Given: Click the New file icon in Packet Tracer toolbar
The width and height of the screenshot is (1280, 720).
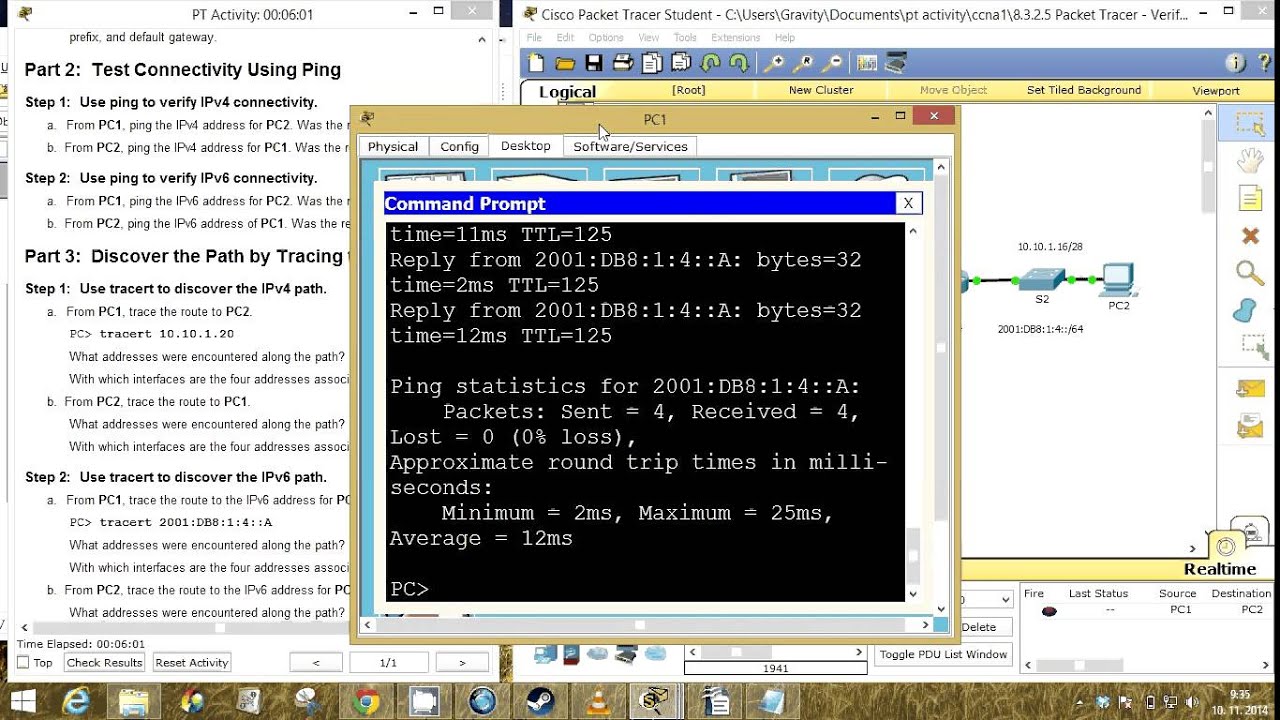Looking at the screenshot, I should coord(536,63).
